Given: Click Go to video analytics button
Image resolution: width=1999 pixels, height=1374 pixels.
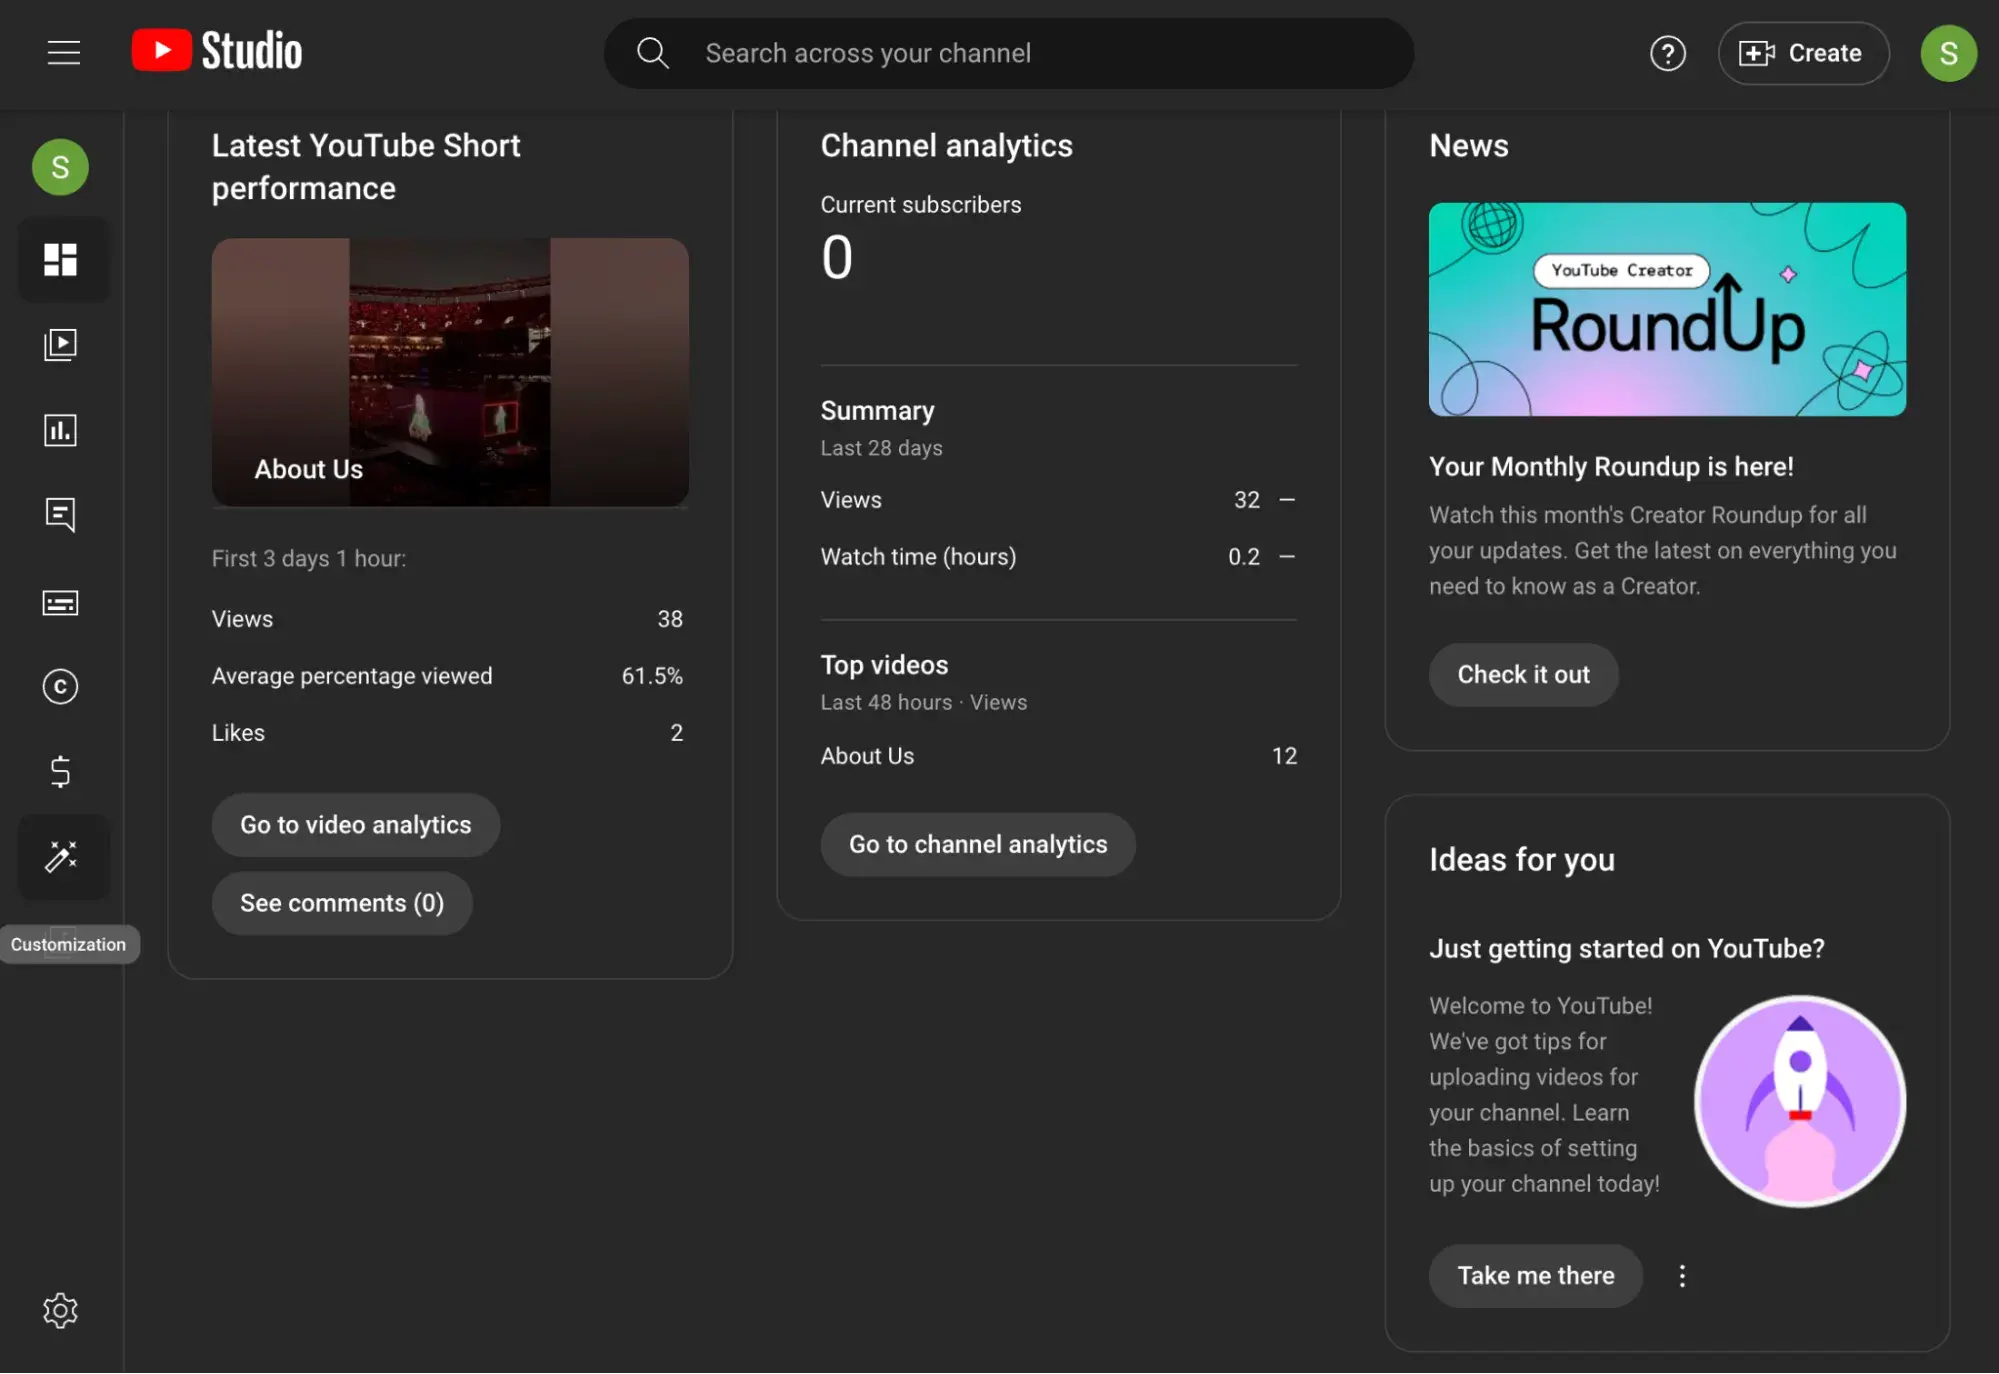Looking at the screenshot, I should [355, 824].
